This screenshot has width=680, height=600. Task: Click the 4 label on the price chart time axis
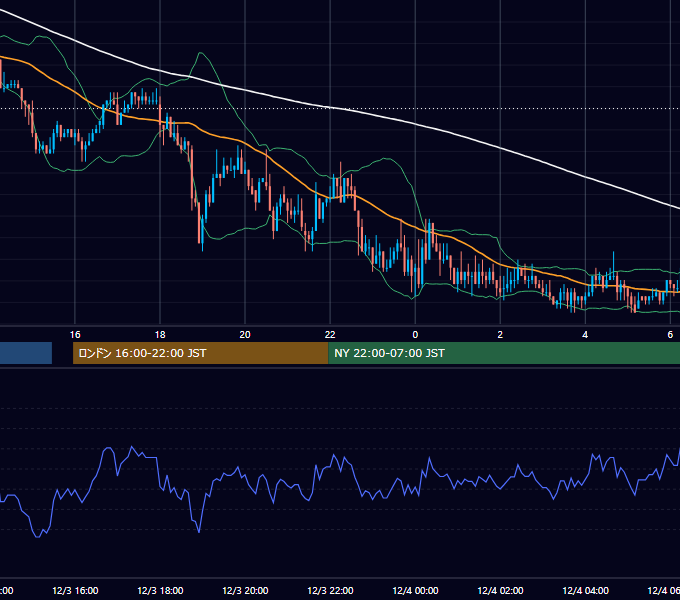pyautogui.click(x=585, y=334)
